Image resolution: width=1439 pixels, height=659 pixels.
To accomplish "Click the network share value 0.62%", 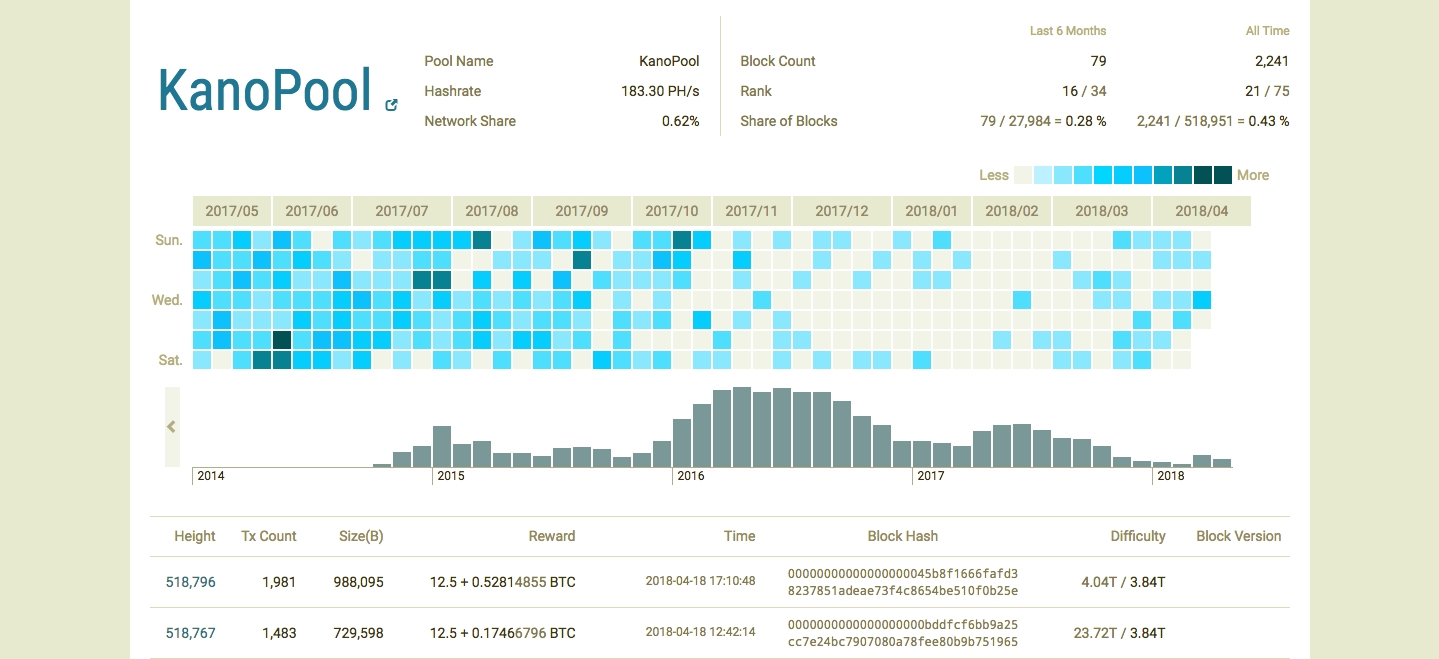I will pos(681,121).
